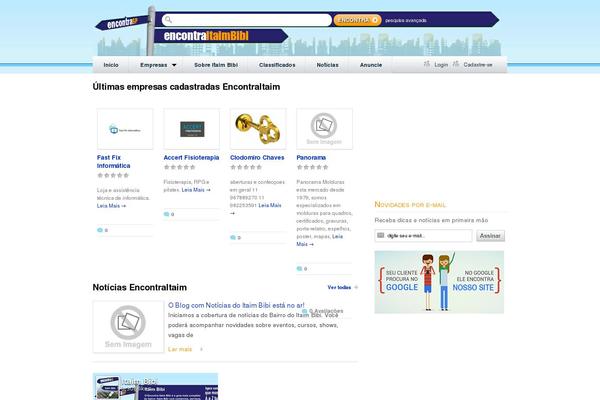Open the pesquisa avançada link
The image size is (600, 400).
[x=406, y=20]
